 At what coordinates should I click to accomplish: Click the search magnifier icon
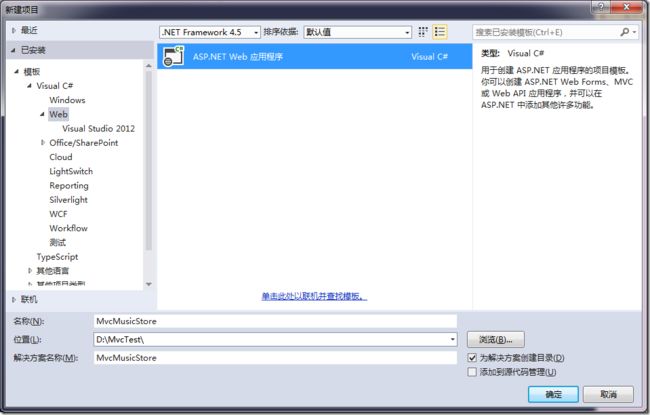pos(624,32)
